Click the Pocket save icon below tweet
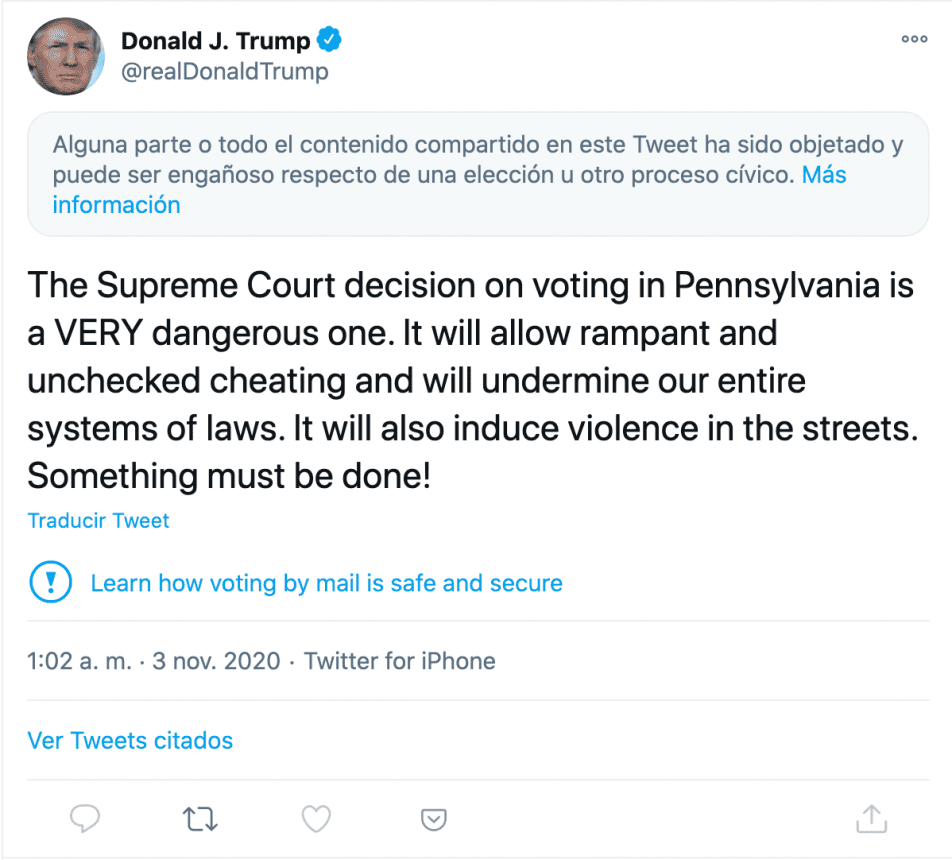Image resolution: width=952 pixels, height=860 pixels. click(x=433, y=820)
